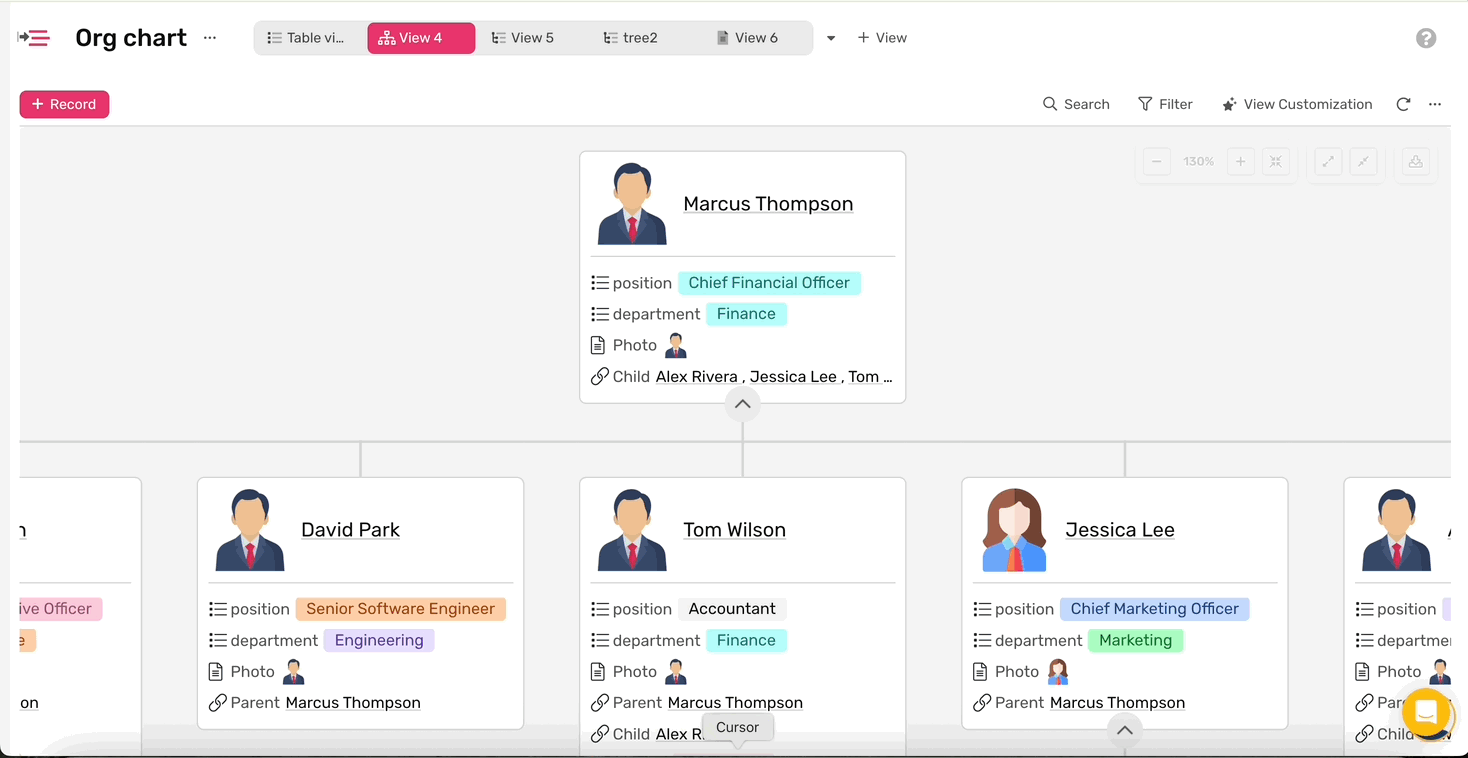Expand all nodes with the diagonal arrows icon
Screen dimensions: 1468x758
(x=1328, y=162)
